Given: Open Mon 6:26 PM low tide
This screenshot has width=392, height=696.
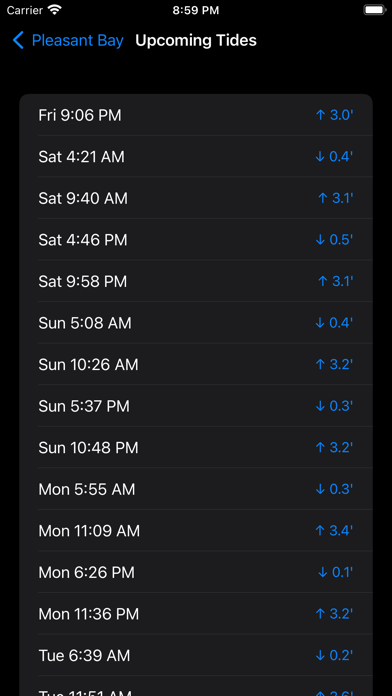Looking at the screenshot, I should 196,572.
